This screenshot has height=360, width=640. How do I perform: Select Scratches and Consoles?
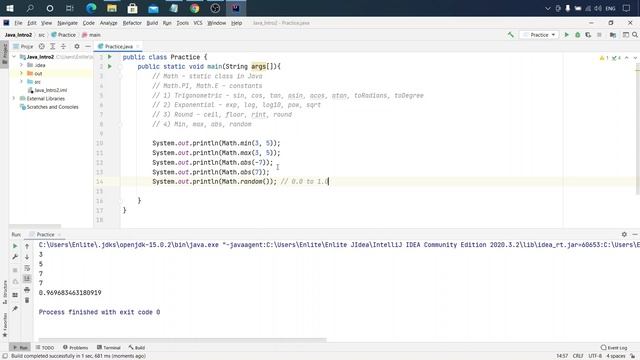tap(49, 107)
